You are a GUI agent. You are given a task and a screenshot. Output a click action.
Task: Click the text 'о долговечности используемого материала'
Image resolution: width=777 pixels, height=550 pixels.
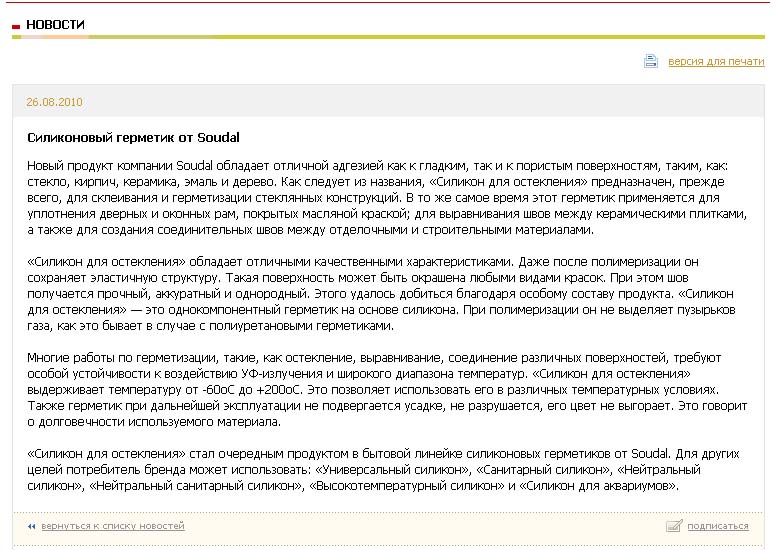[x=154, y=422]
